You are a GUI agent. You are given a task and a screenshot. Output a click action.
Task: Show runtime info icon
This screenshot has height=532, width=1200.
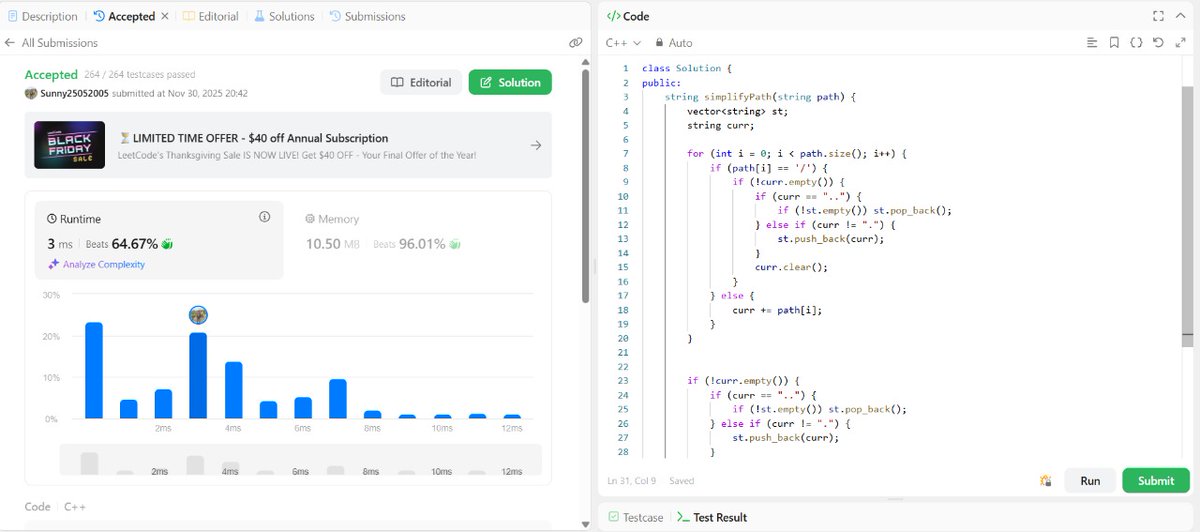tap(265, 217)
